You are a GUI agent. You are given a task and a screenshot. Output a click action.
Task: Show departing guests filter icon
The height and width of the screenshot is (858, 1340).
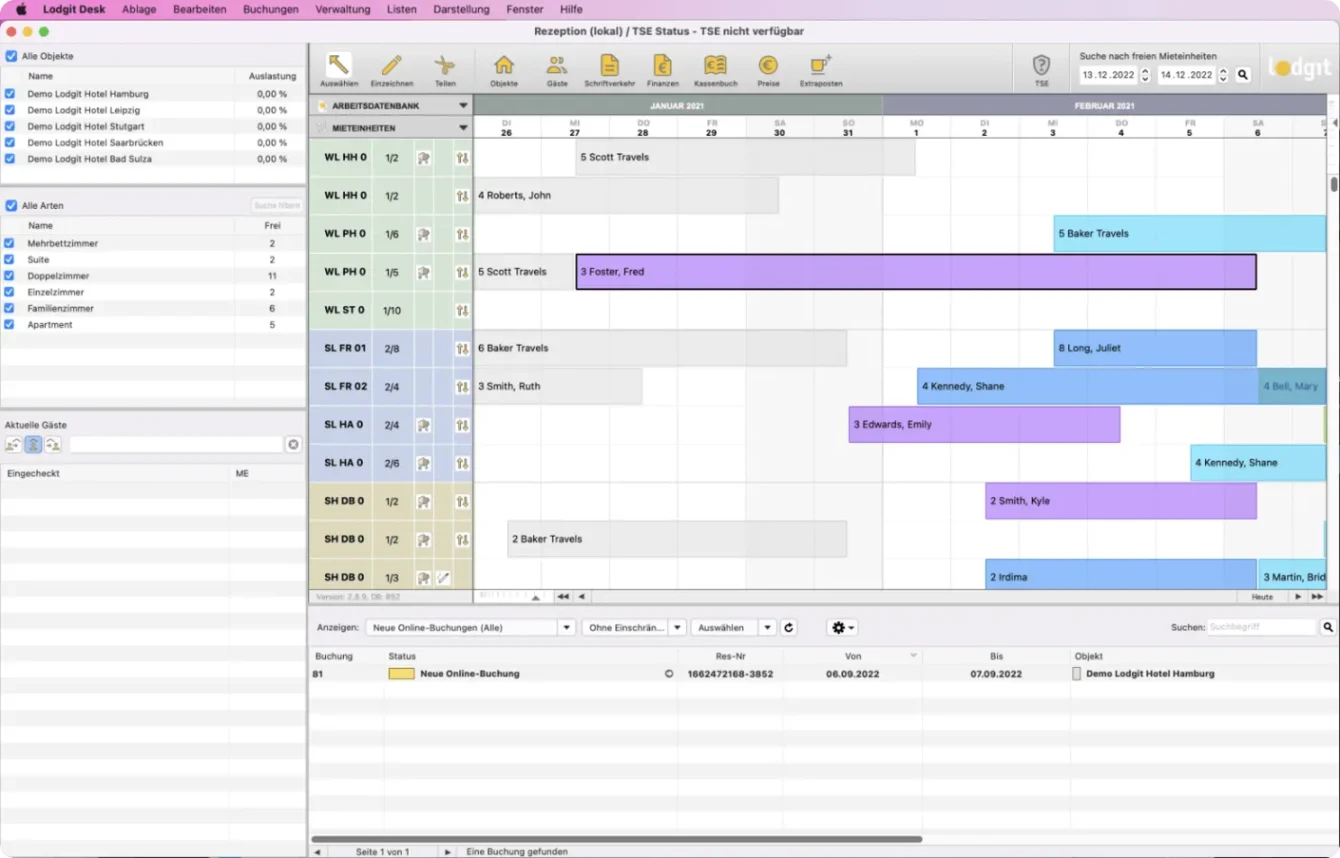13,444
